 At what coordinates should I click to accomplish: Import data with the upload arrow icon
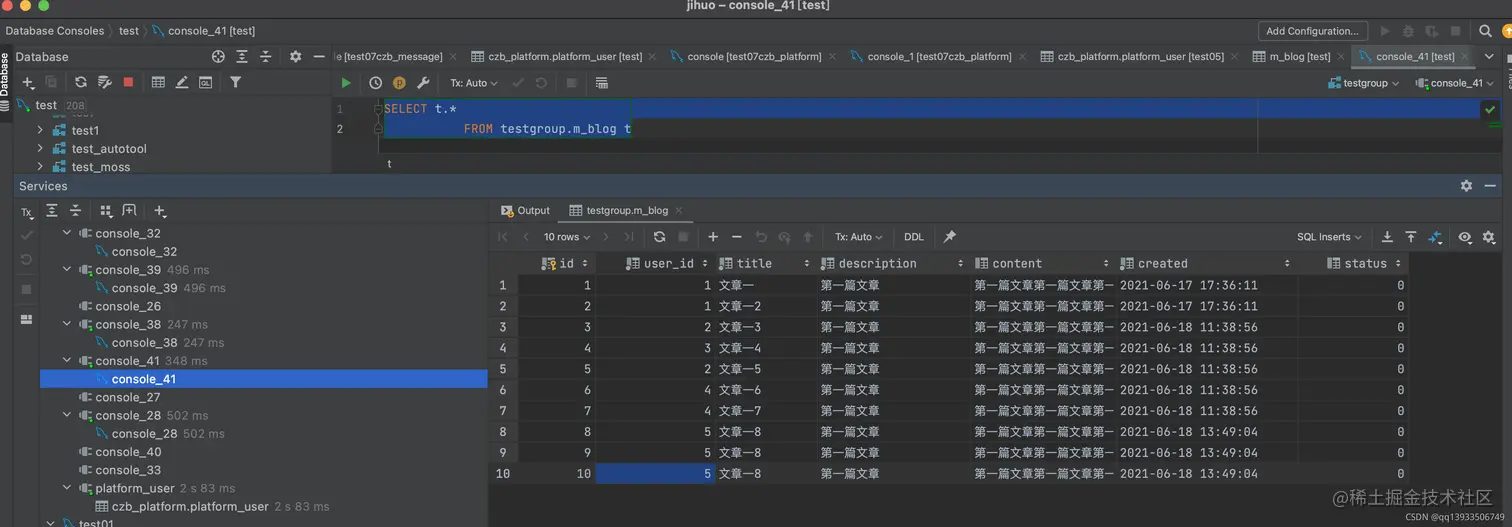pos(1411,237)
